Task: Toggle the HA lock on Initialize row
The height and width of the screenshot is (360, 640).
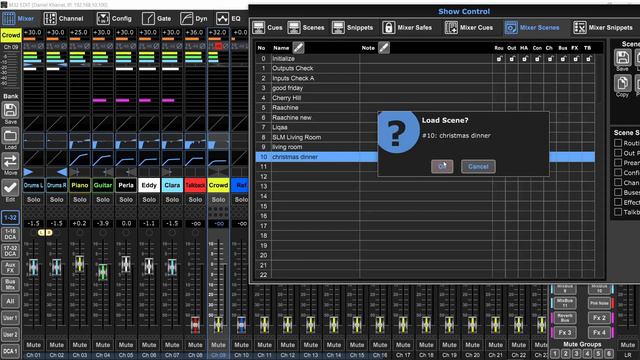Action: coord(524,59)
